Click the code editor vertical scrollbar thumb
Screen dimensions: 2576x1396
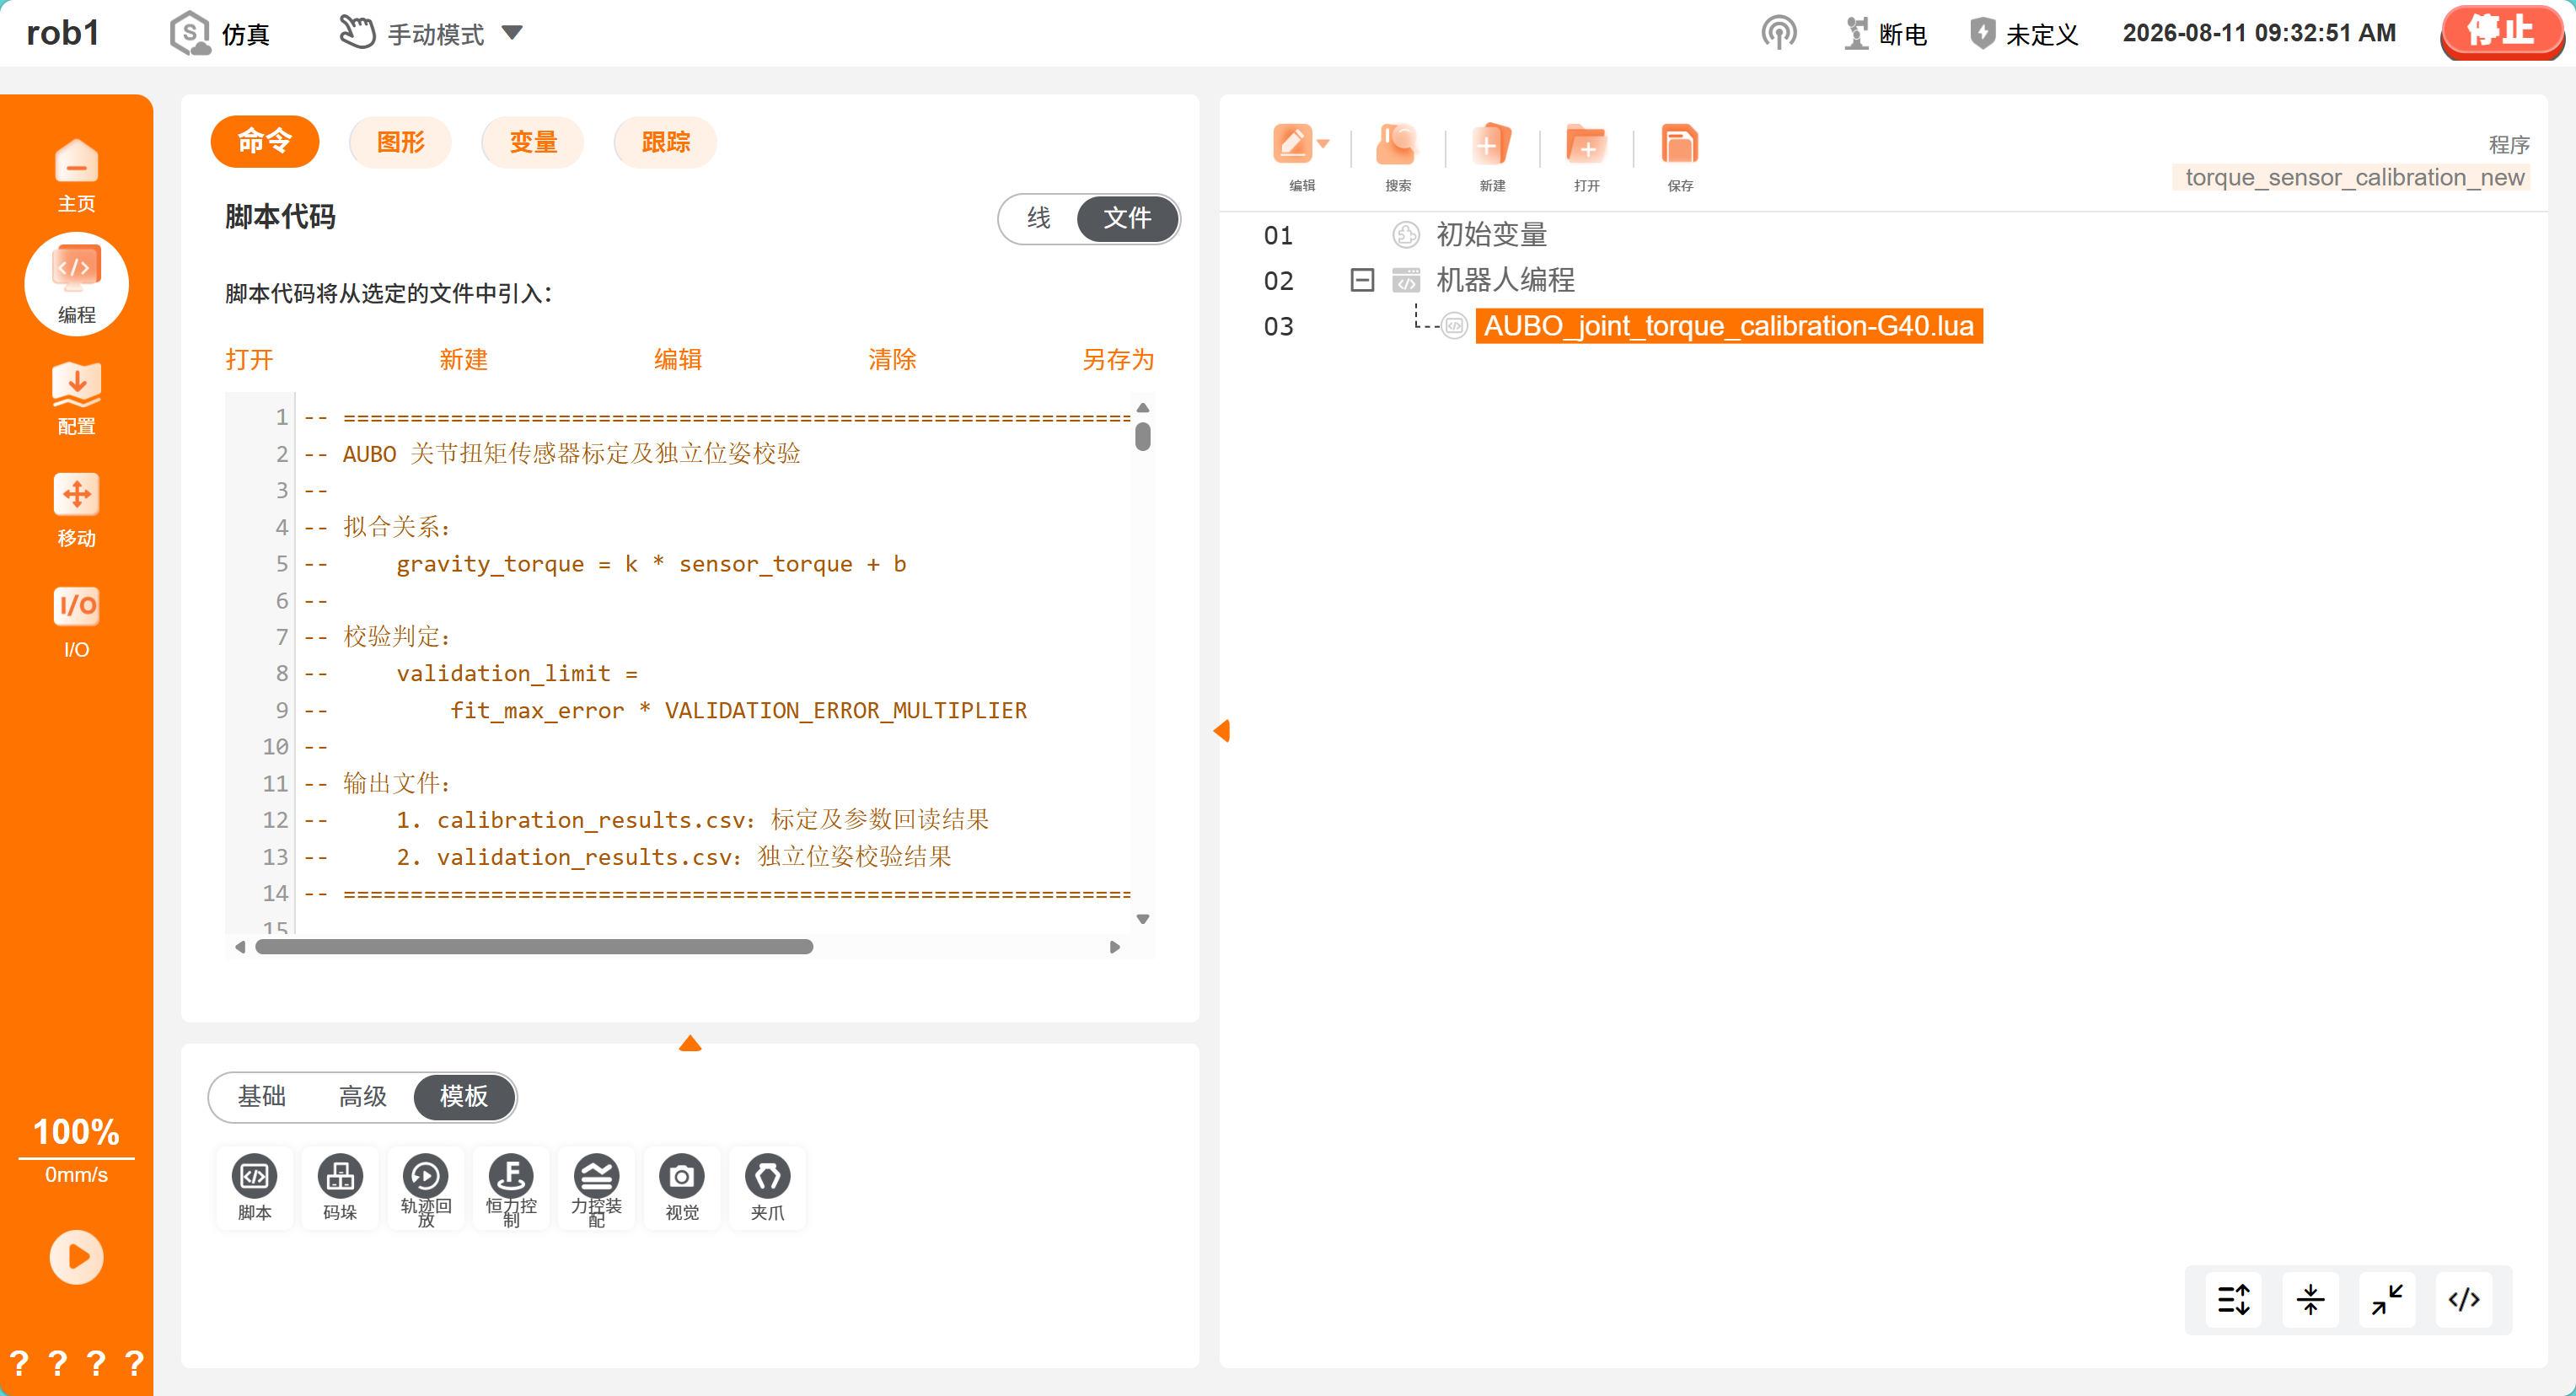coord(1143,437)
